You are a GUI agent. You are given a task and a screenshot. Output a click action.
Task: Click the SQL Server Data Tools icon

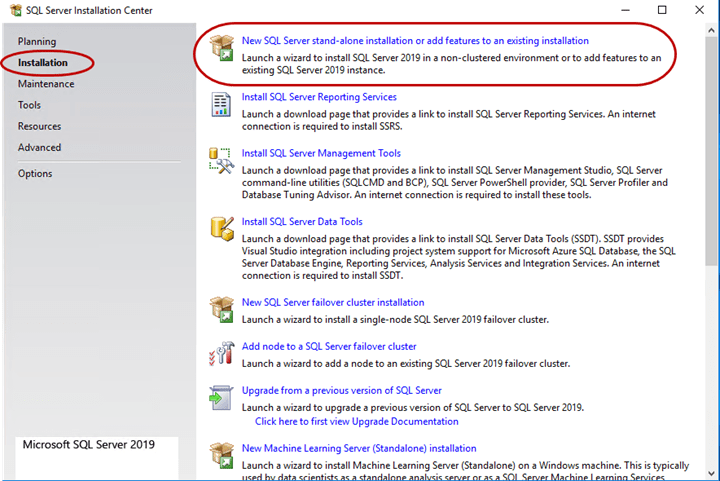coord(222,229)
